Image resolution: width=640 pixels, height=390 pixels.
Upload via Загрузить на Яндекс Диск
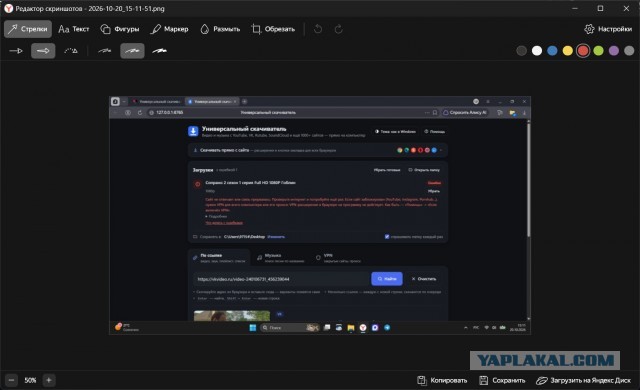click(x=584, y=380)
